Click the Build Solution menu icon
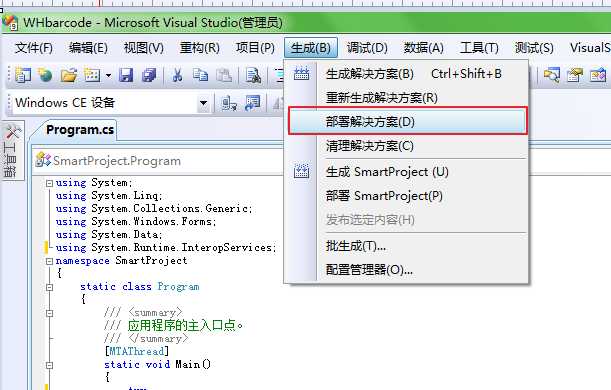This screenshot has height=390, width=611. tap(301, 73)
